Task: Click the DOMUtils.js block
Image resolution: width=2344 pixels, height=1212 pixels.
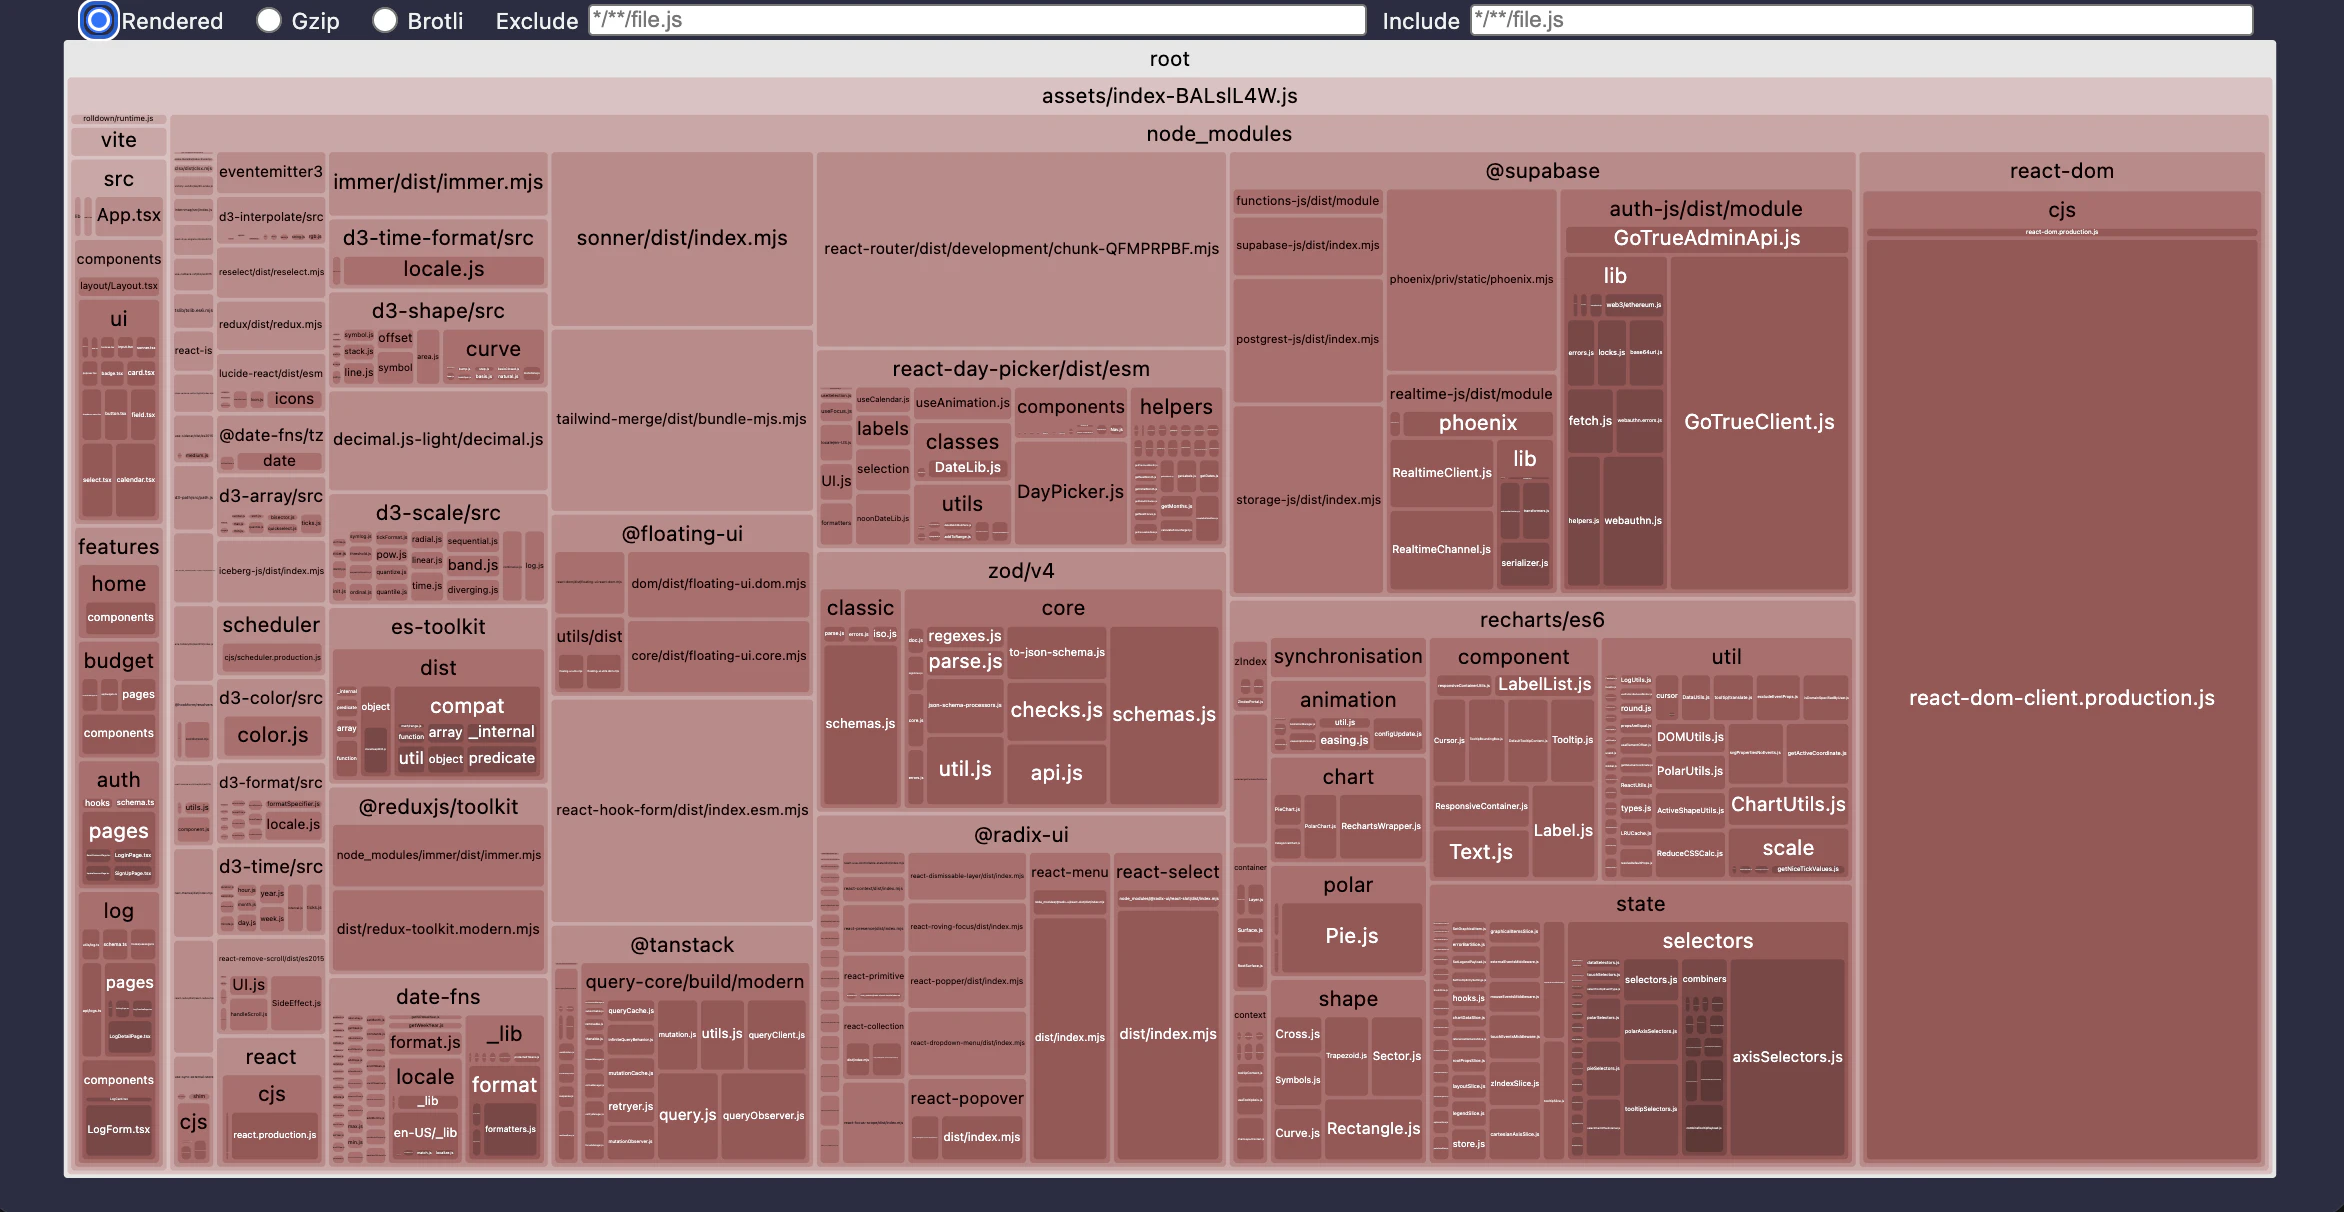Action: pyautogui.click(x=1690, y=737)
